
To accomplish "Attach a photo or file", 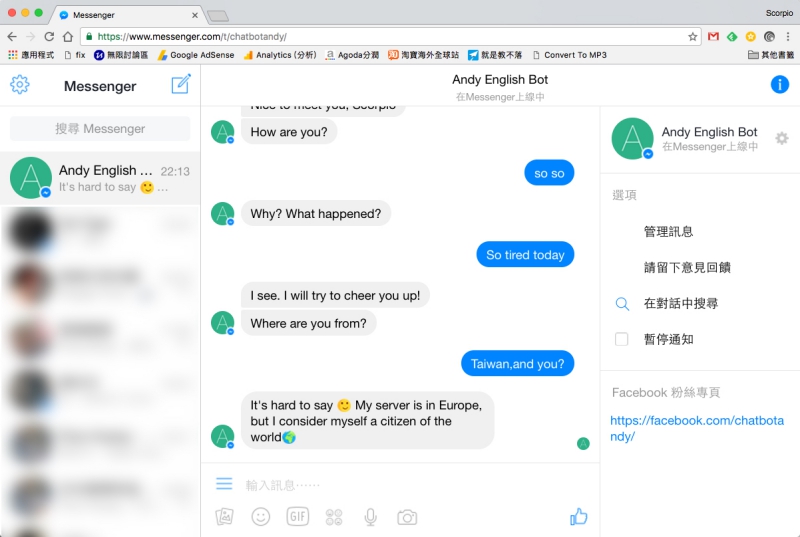I will pyautogui.click(x=224, y=517).
